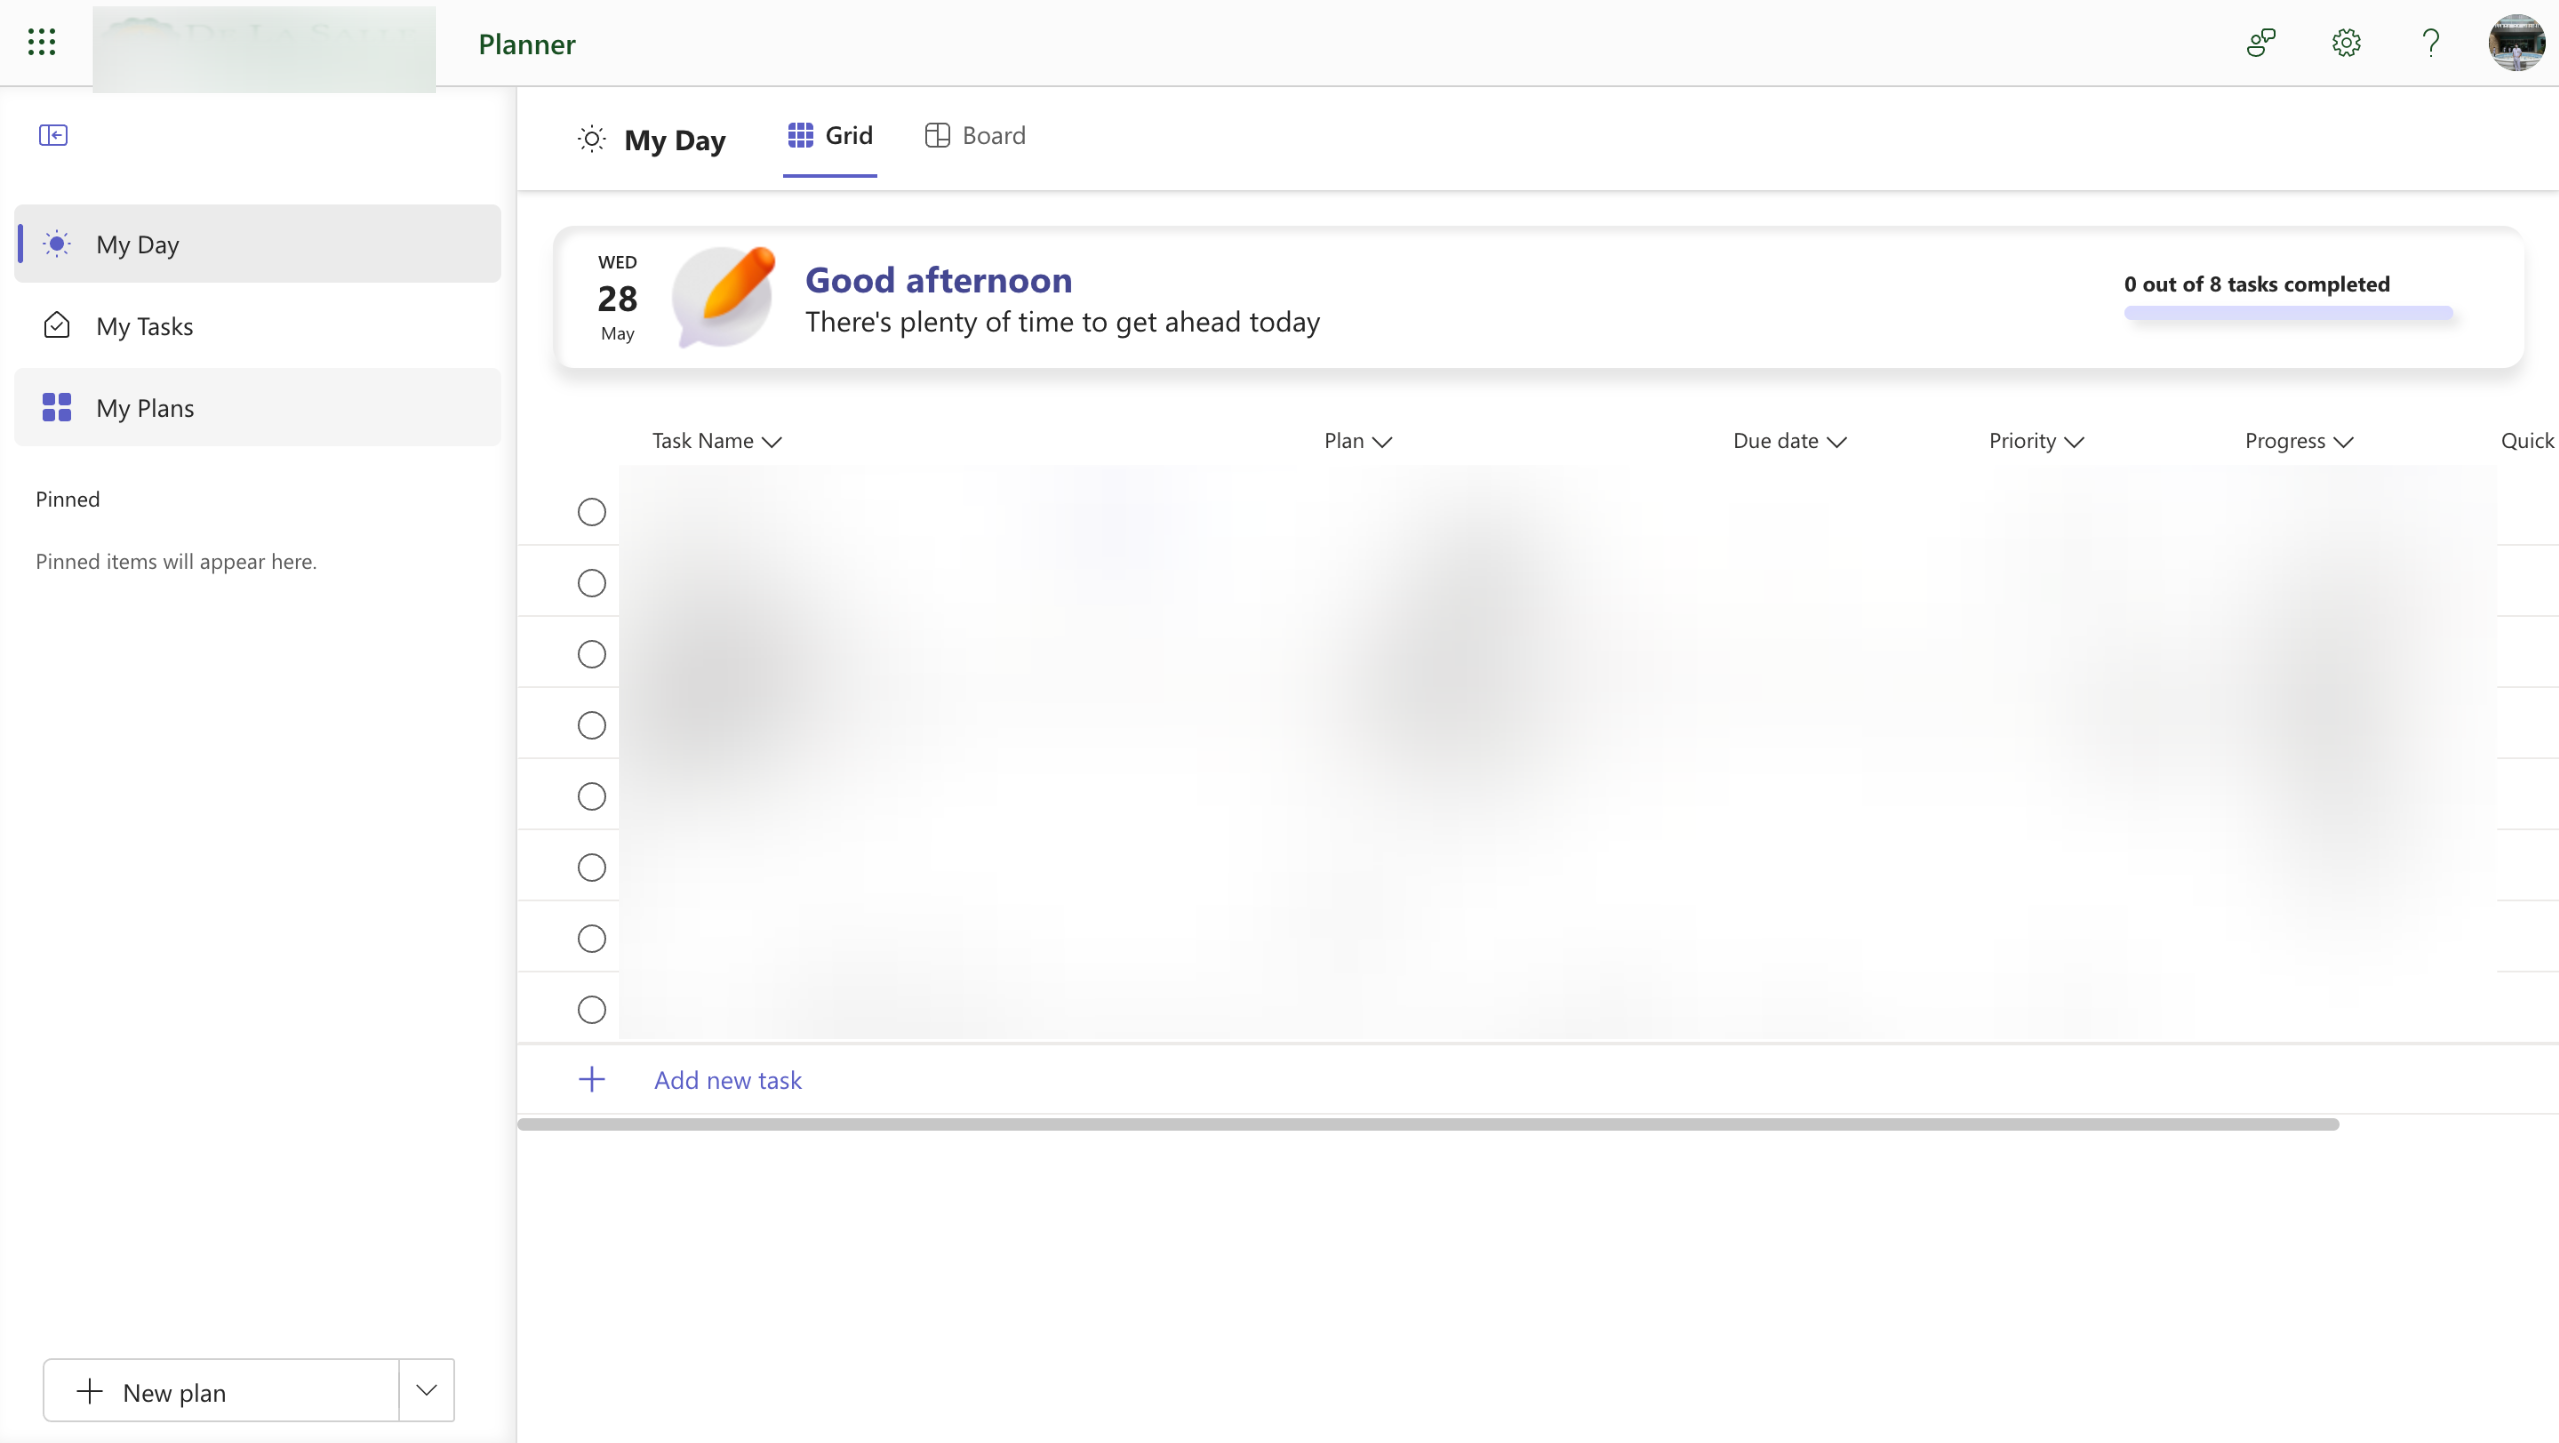Mark the sixth task row complete

592,867
